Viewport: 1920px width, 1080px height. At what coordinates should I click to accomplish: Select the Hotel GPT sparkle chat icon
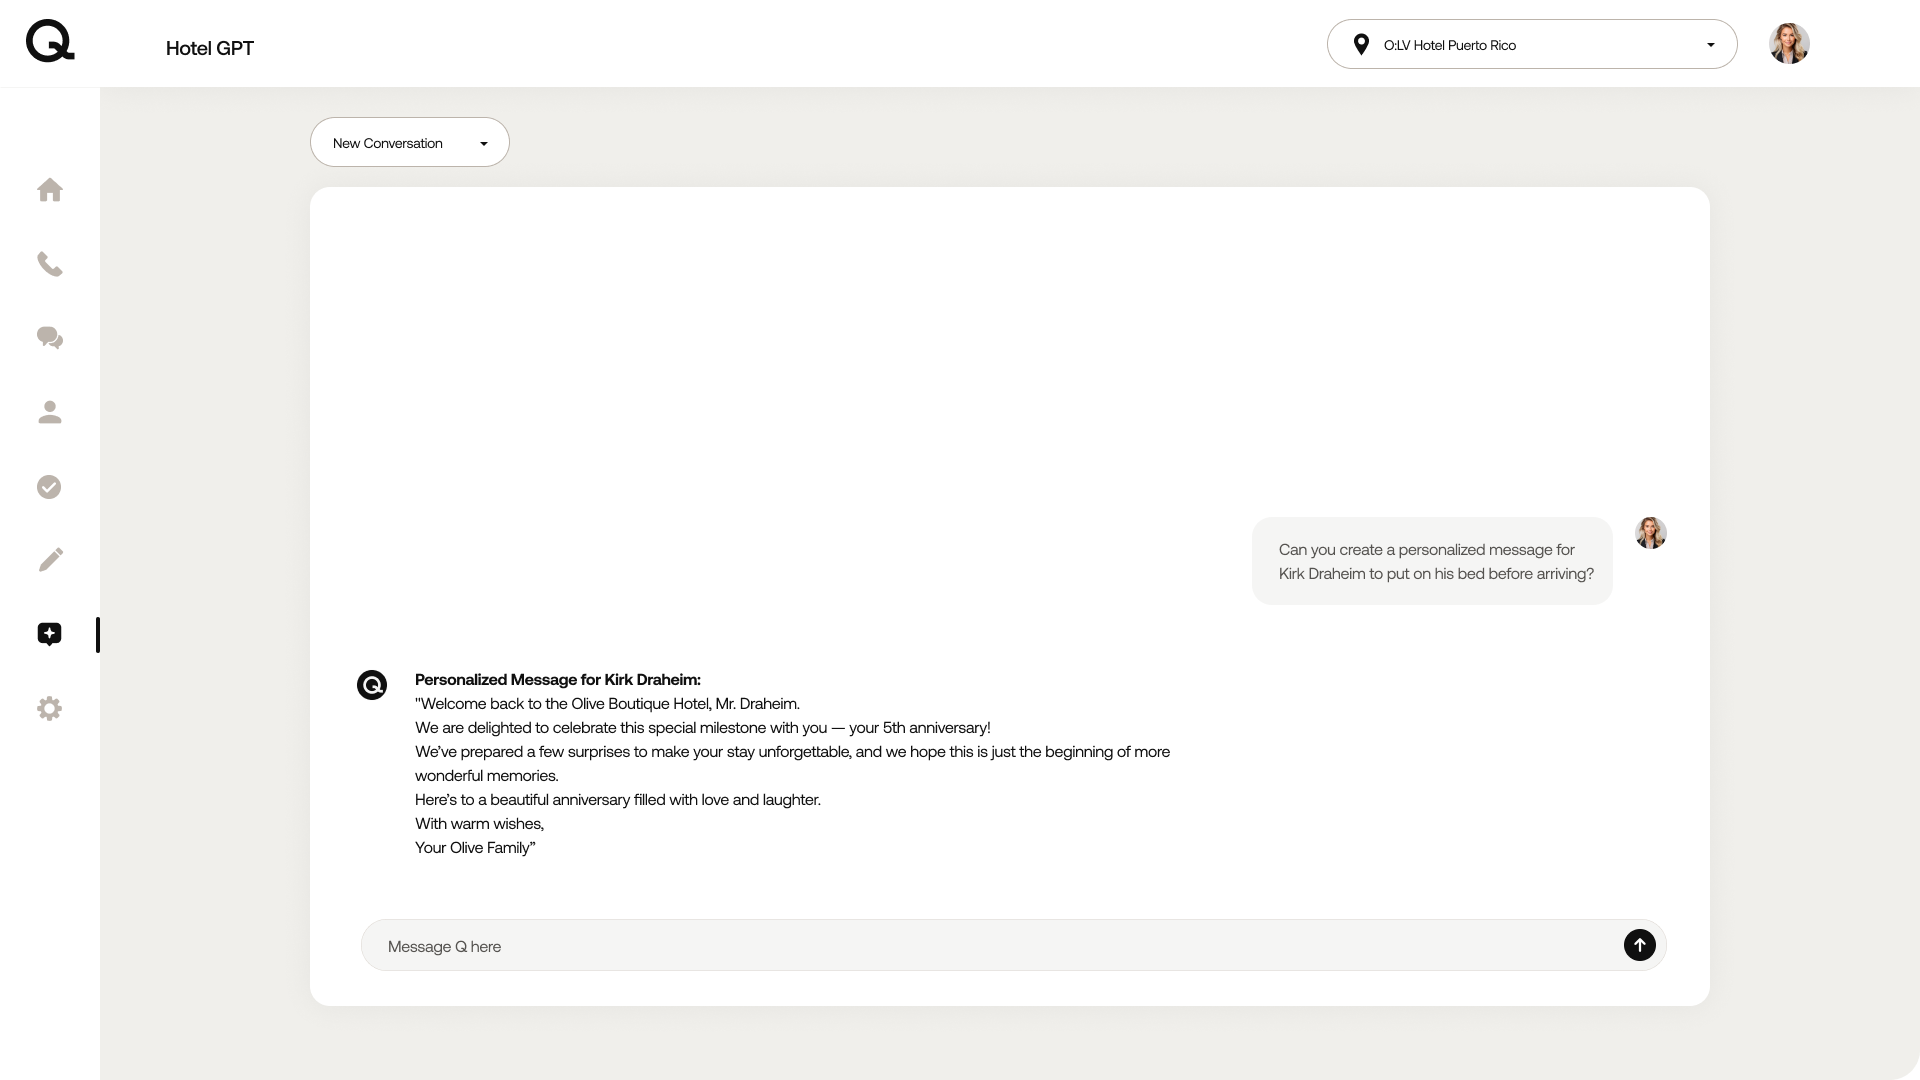pos(49,634)
